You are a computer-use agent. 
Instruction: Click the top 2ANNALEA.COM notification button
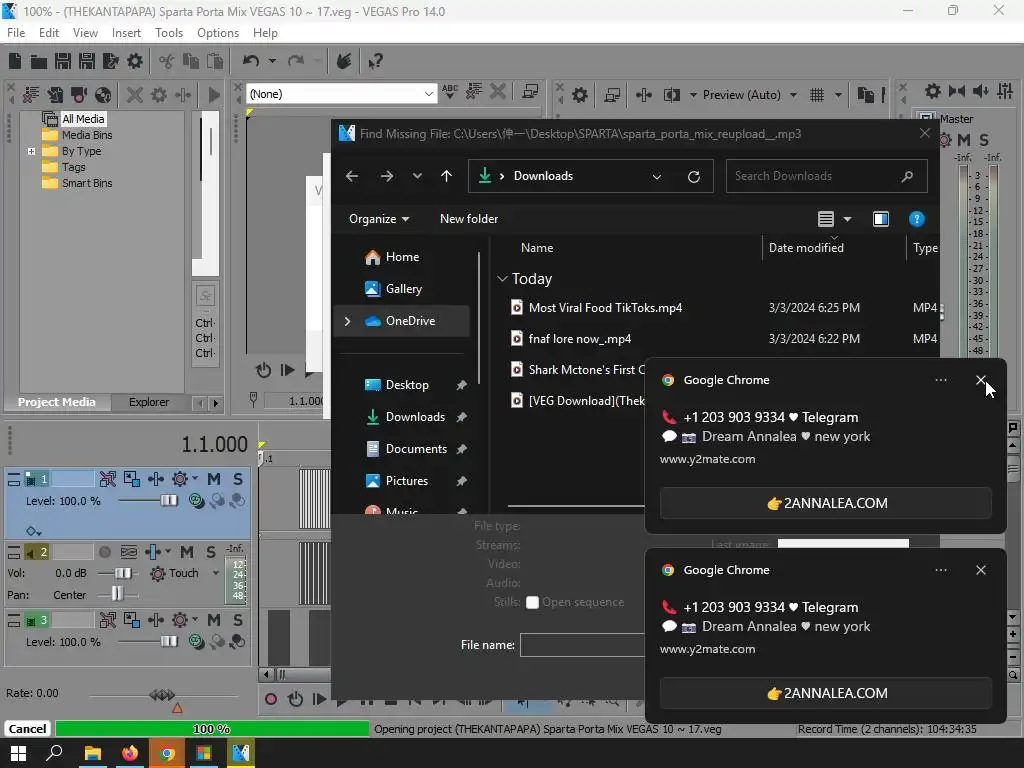pyautogui.click(x=826, y=504)
